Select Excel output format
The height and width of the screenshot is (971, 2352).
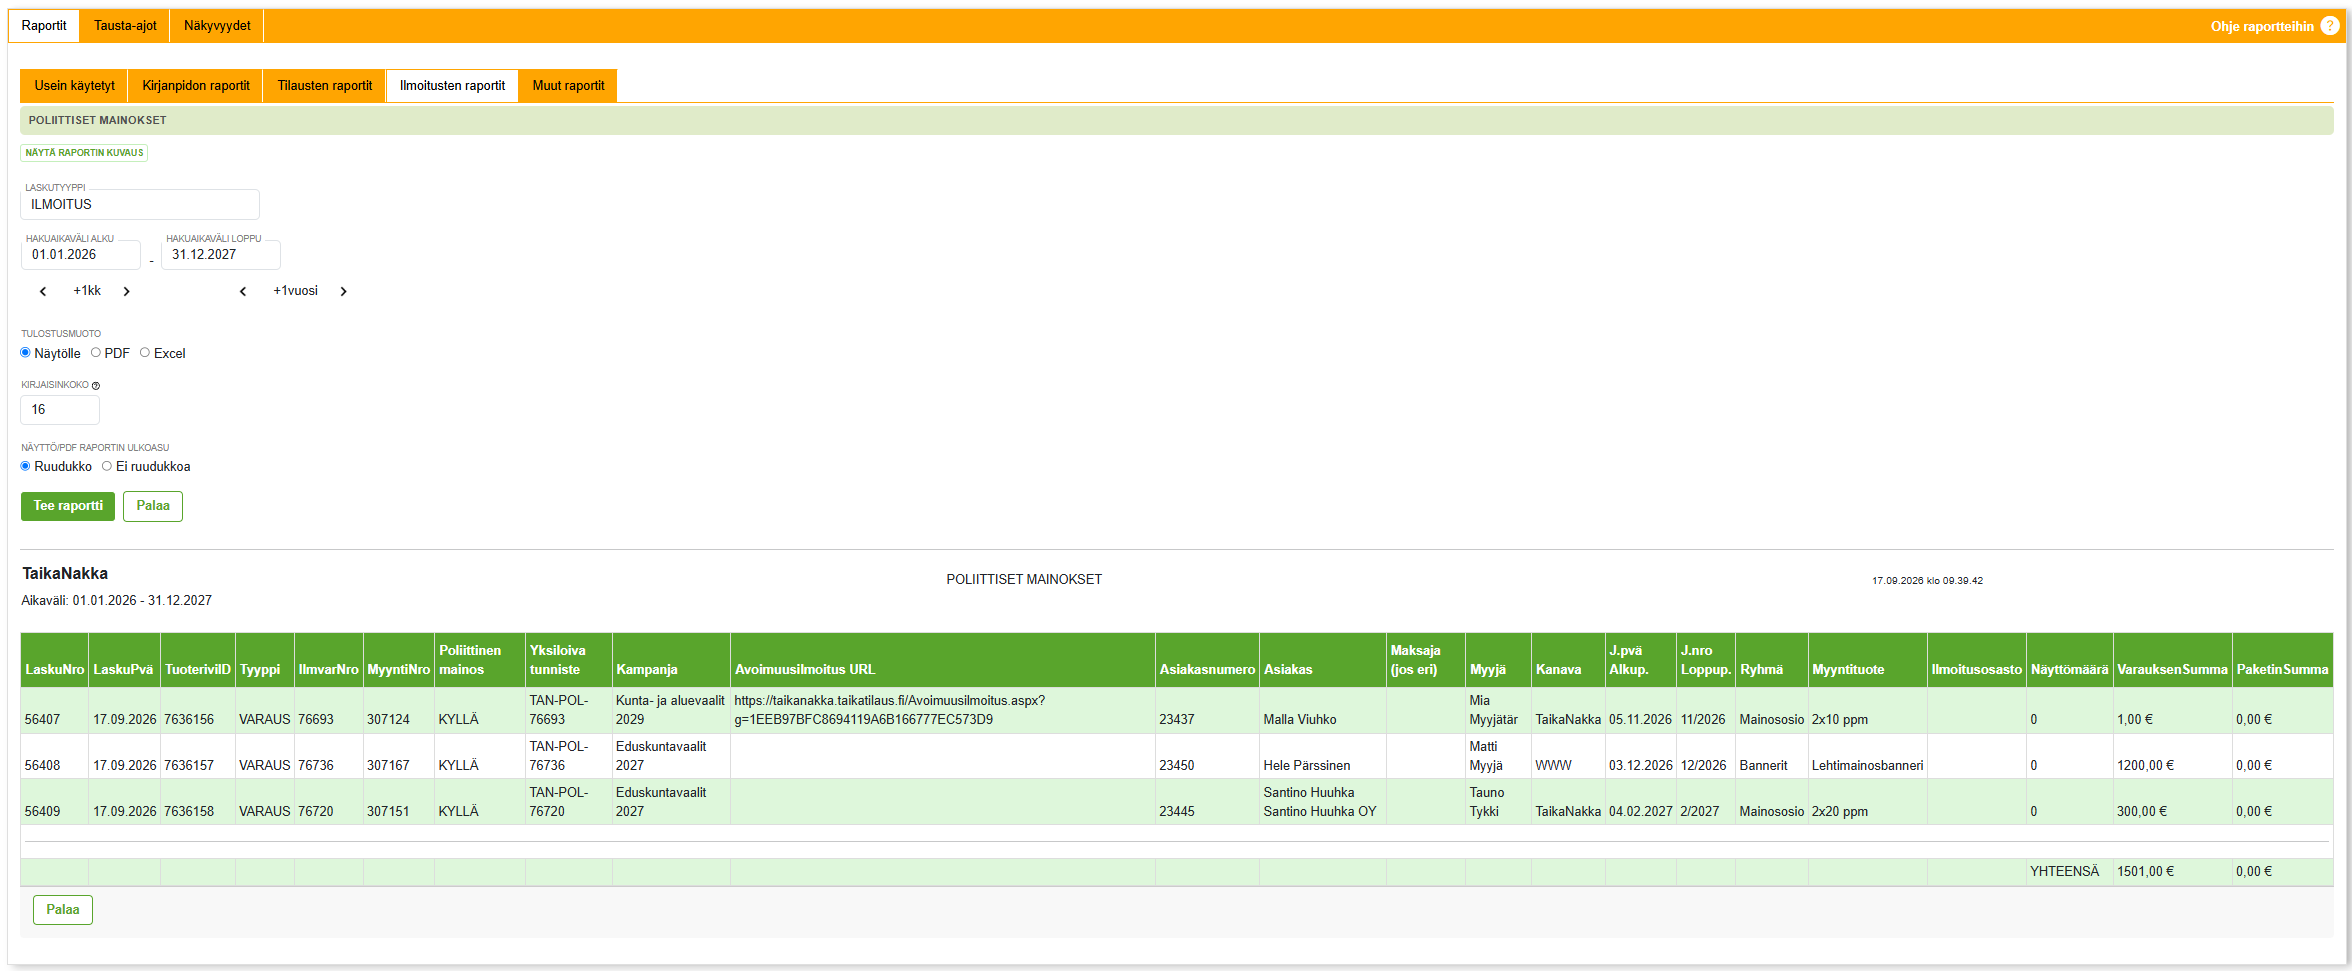[x=145, y=352]
